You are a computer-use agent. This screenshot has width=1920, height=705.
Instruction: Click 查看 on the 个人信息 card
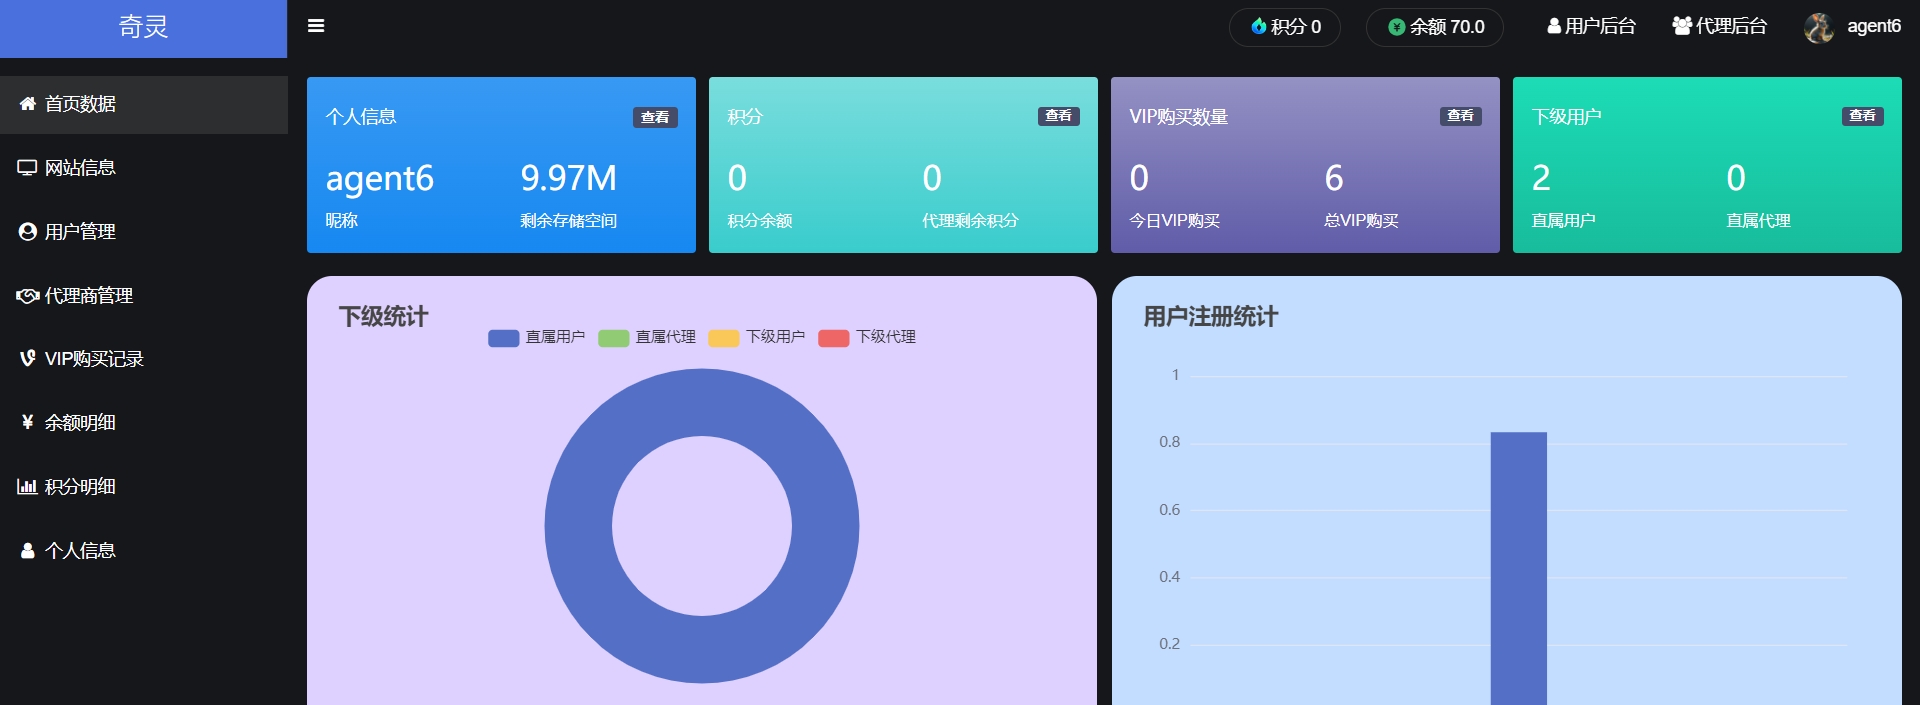click(655, 117)
